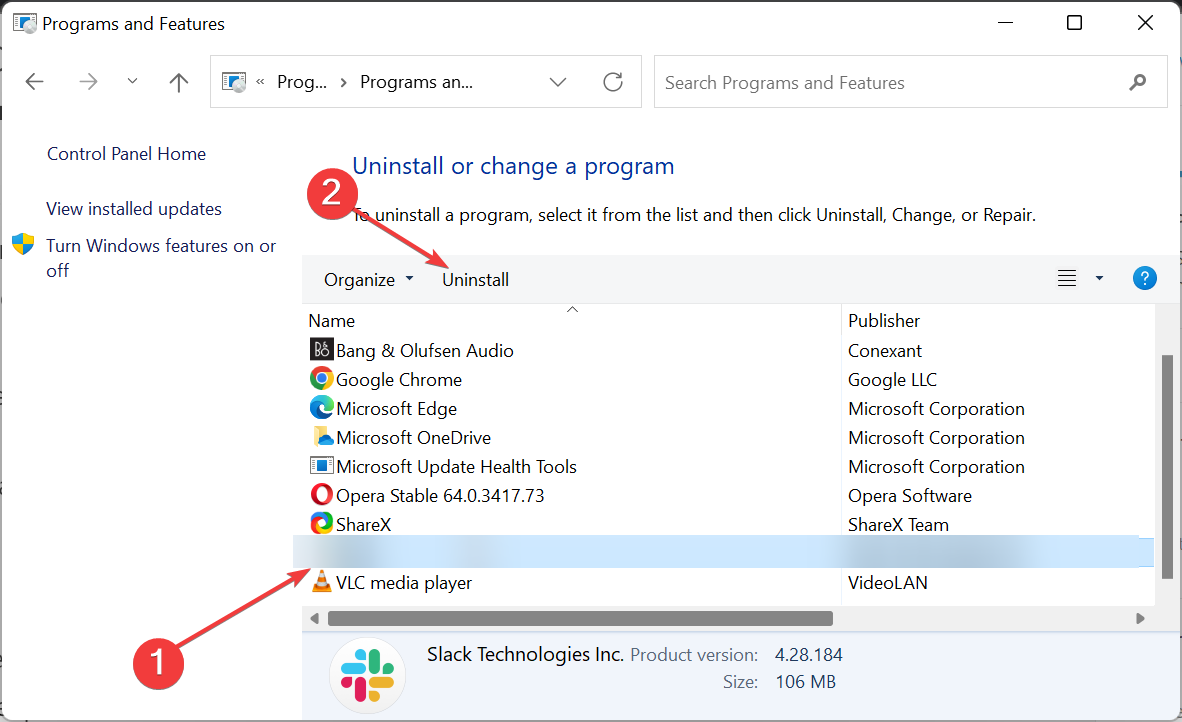Select the ShareX icon
This screenshot has height=722, width=1182.
[322, 523]
